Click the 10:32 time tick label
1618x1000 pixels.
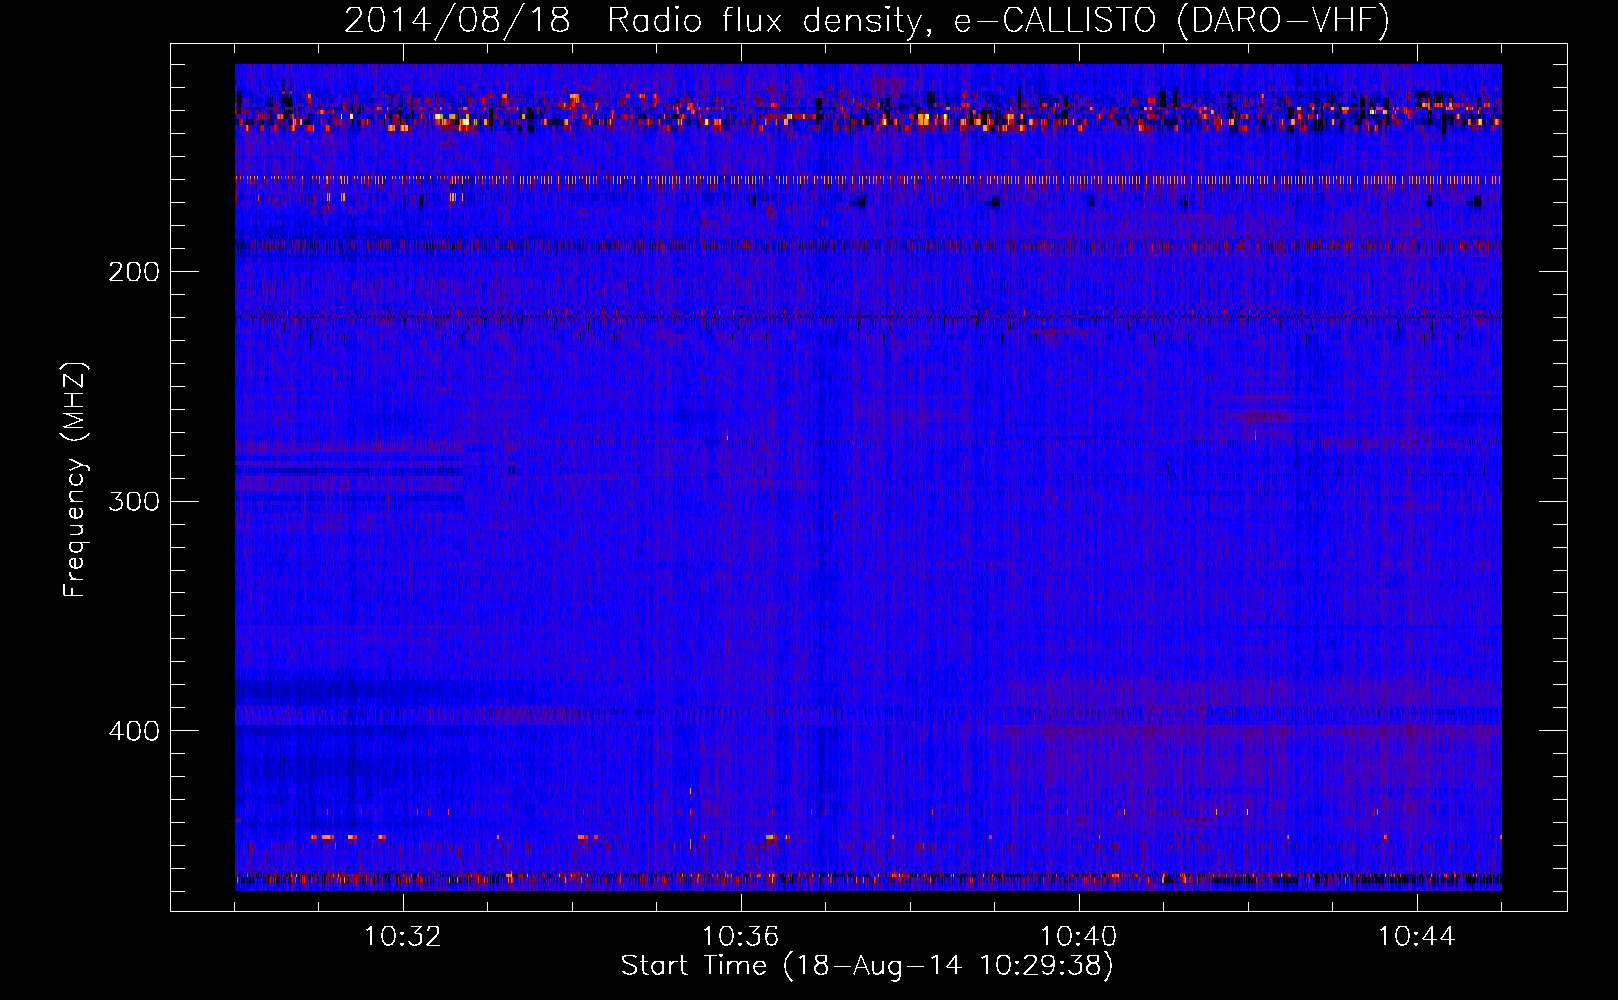click(x=403, y=937)
